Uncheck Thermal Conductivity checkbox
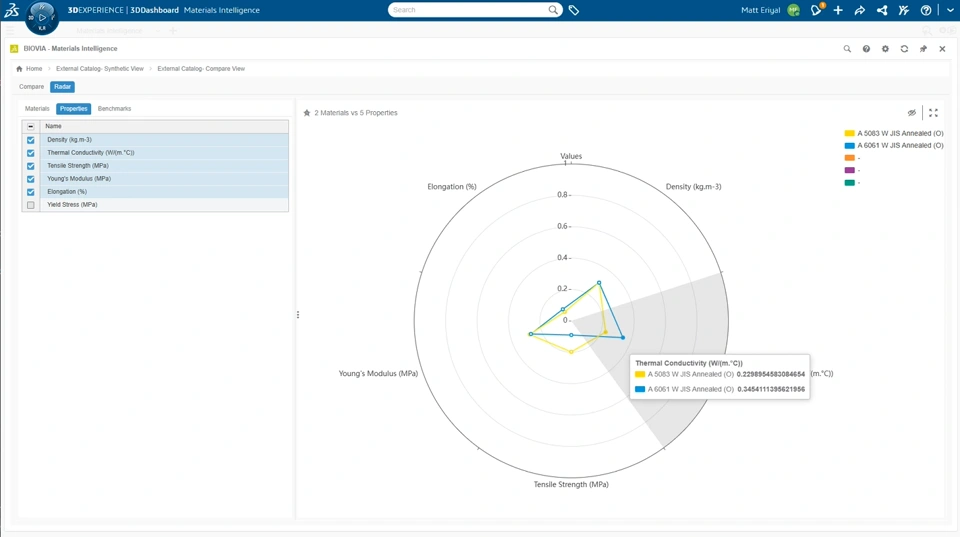Screen dimensions: 960x537 coord(31,153)
